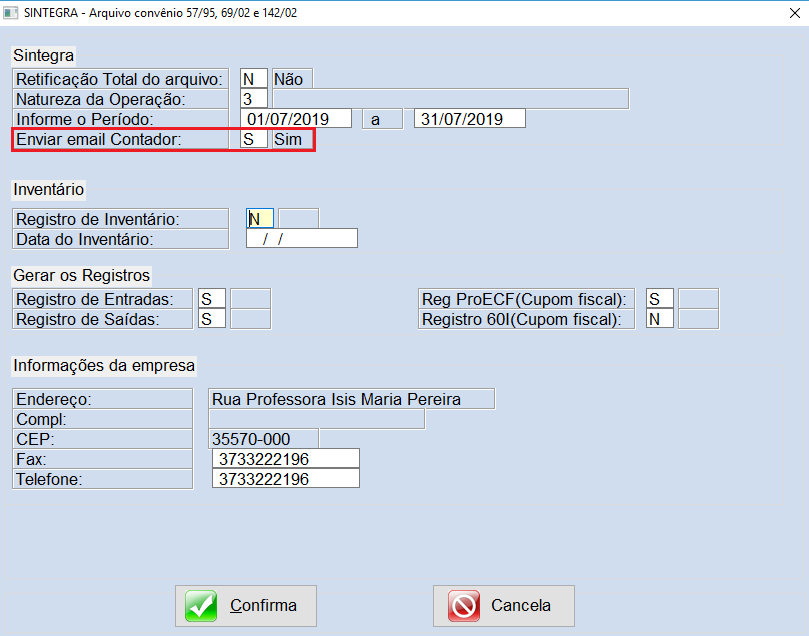
Task: Click the green checkmark icon on Confirma
Action: point(201,606)
